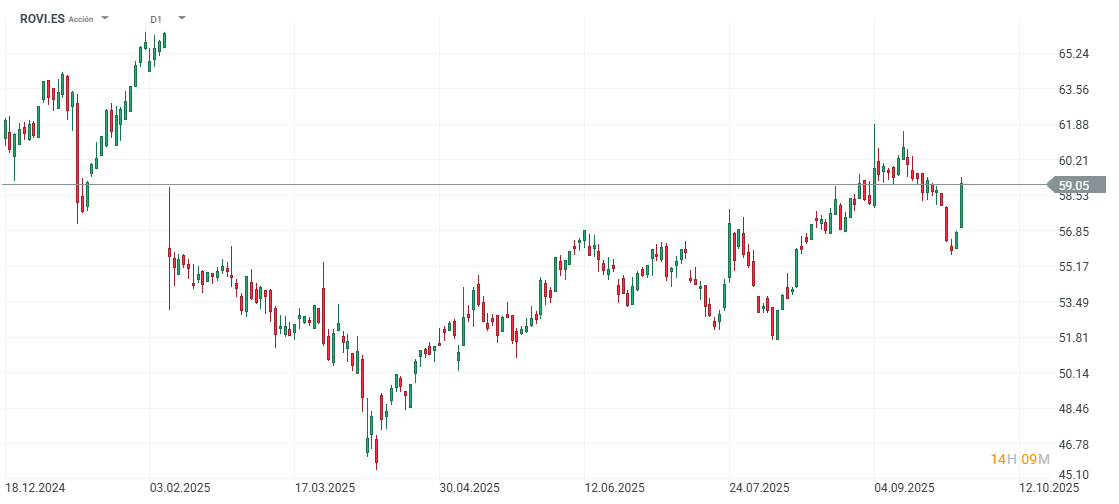Click the ROVI.ES symbol name
Viewport: 1119px width, 504px height.
click(x=42, y=18)
